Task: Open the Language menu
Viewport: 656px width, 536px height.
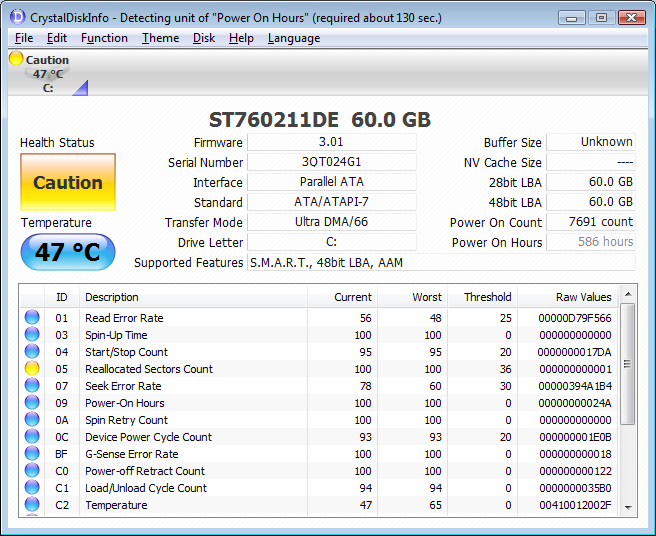Action: [294, 38]
